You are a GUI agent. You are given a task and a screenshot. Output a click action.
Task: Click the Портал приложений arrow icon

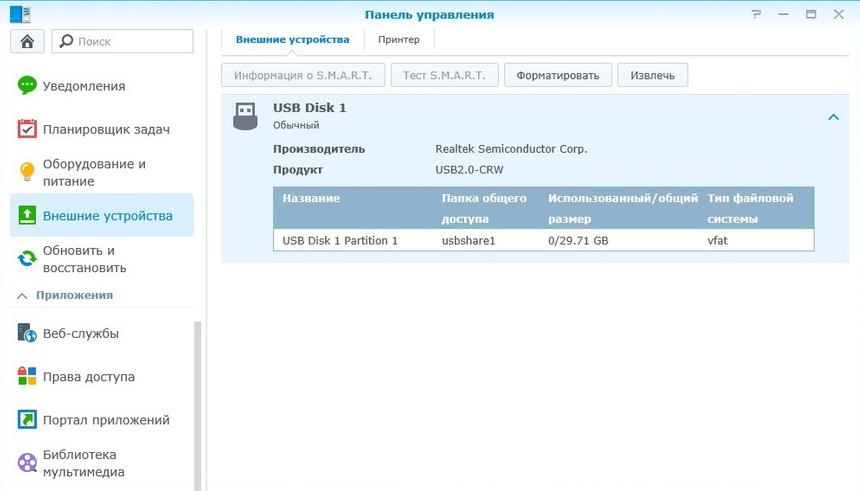(27, 420)
